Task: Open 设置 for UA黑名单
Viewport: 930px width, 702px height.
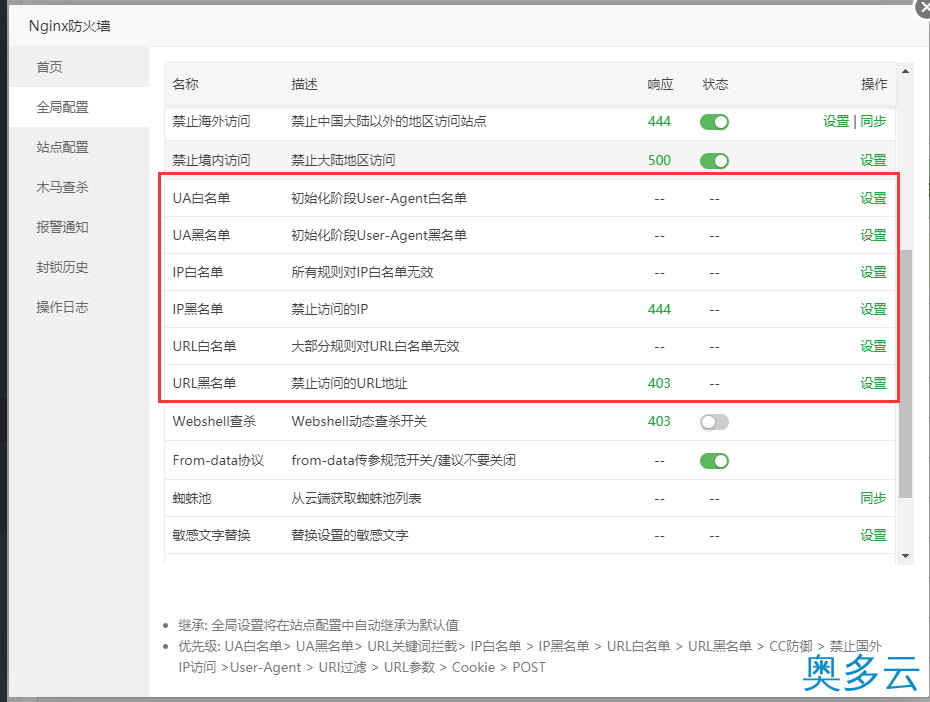Action: [x=873, y=235]
